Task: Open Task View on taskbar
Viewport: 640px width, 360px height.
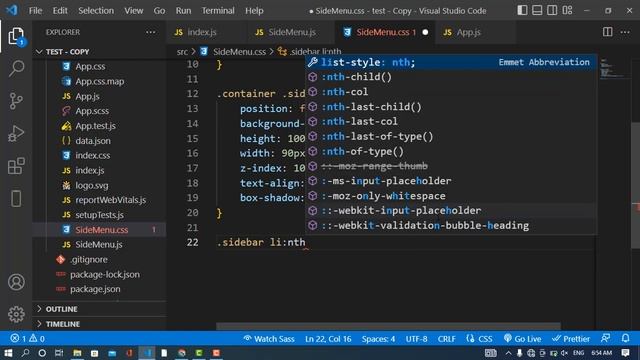Action: tap(59, 353)
